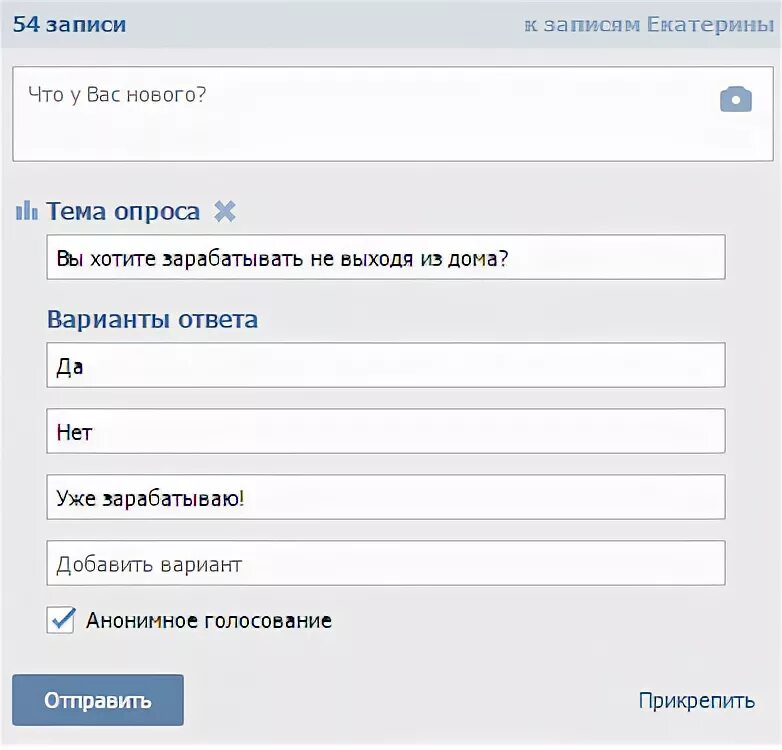Edit the poll question about earning from home
The height and width of the screenshot is (750, 782).
point(386,257)
